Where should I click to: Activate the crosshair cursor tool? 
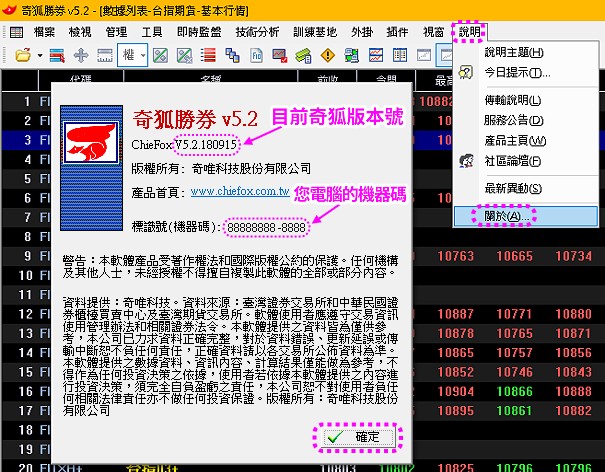pos(81,56)
